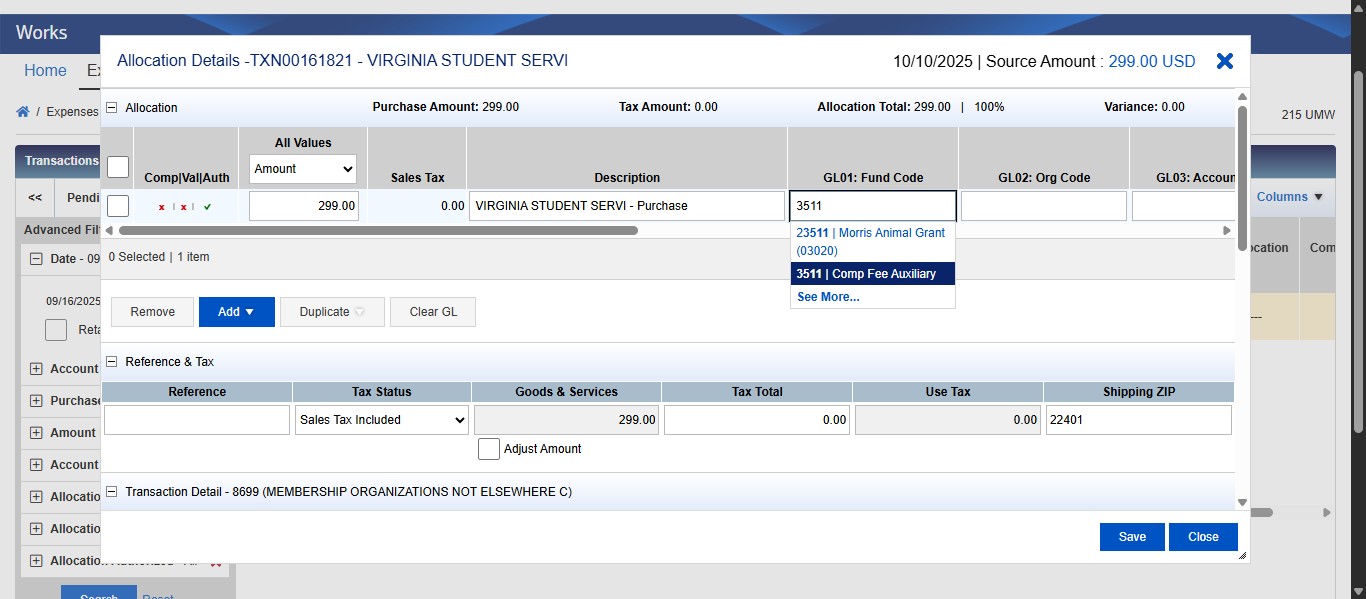Click the down chevron on the dialog scrollbar

1242,502
